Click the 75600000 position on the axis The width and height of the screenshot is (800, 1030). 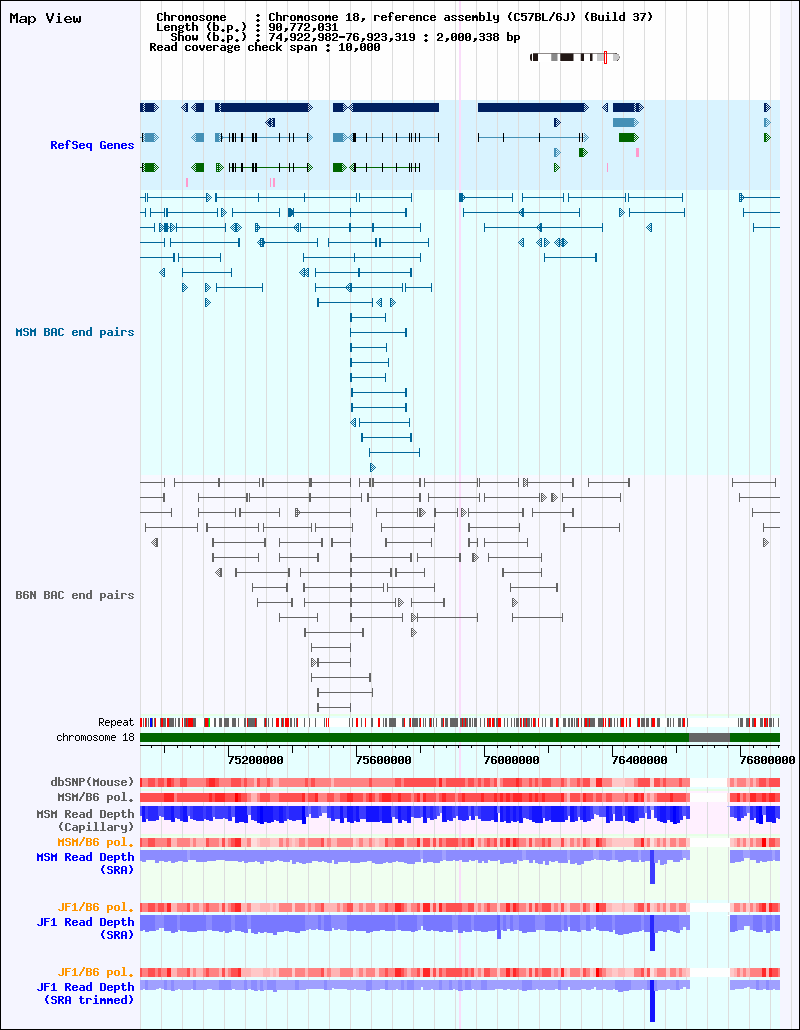click(x=384, y=760)
